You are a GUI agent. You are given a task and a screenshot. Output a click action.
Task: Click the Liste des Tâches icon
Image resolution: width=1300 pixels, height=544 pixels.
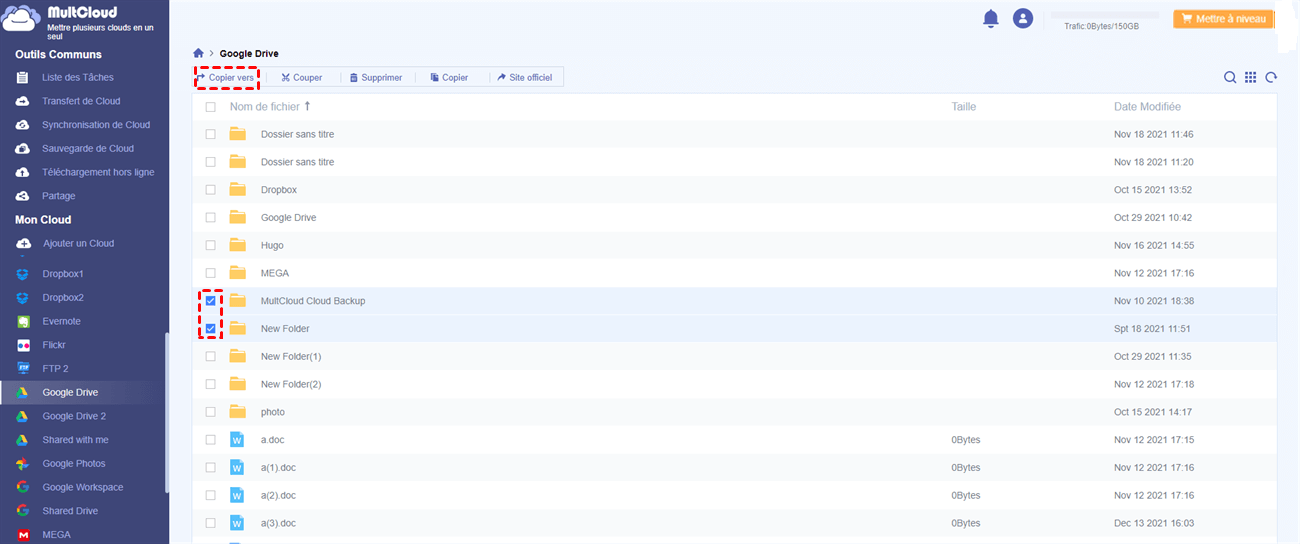23,77
